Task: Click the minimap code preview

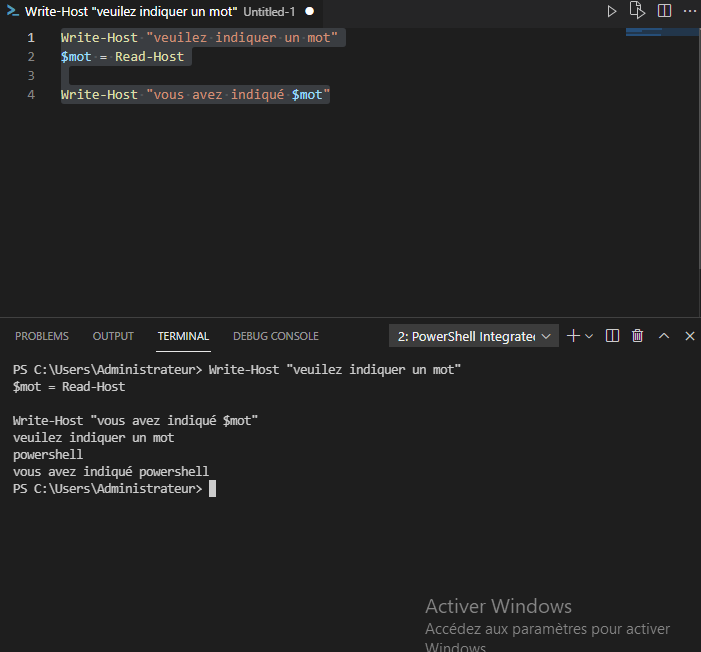Action: click(650, 33)
